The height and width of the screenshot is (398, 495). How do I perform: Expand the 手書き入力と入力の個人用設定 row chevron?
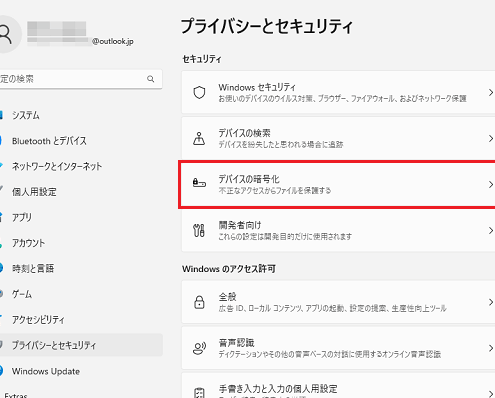click(x=491, y=393)
